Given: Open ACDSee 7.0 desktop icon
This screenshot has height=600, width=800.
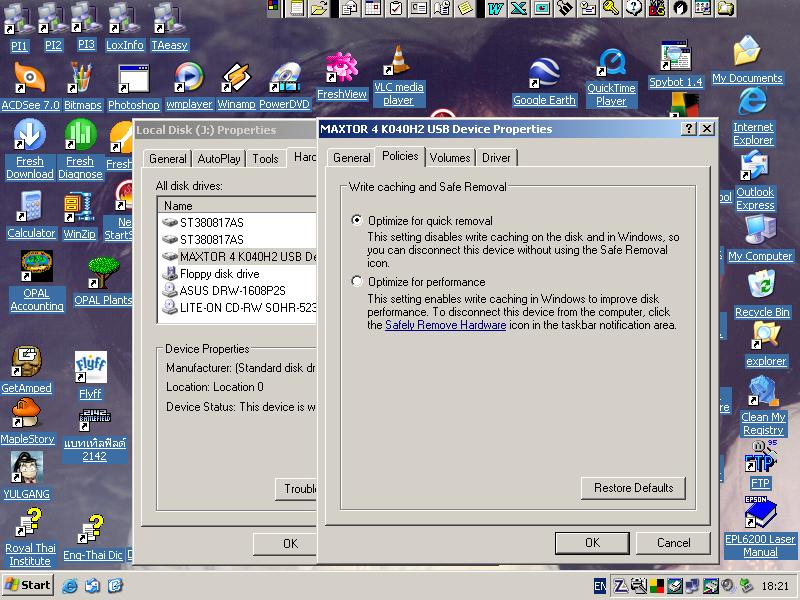Looking at the screenshot, I should click(x=30, y=80).
